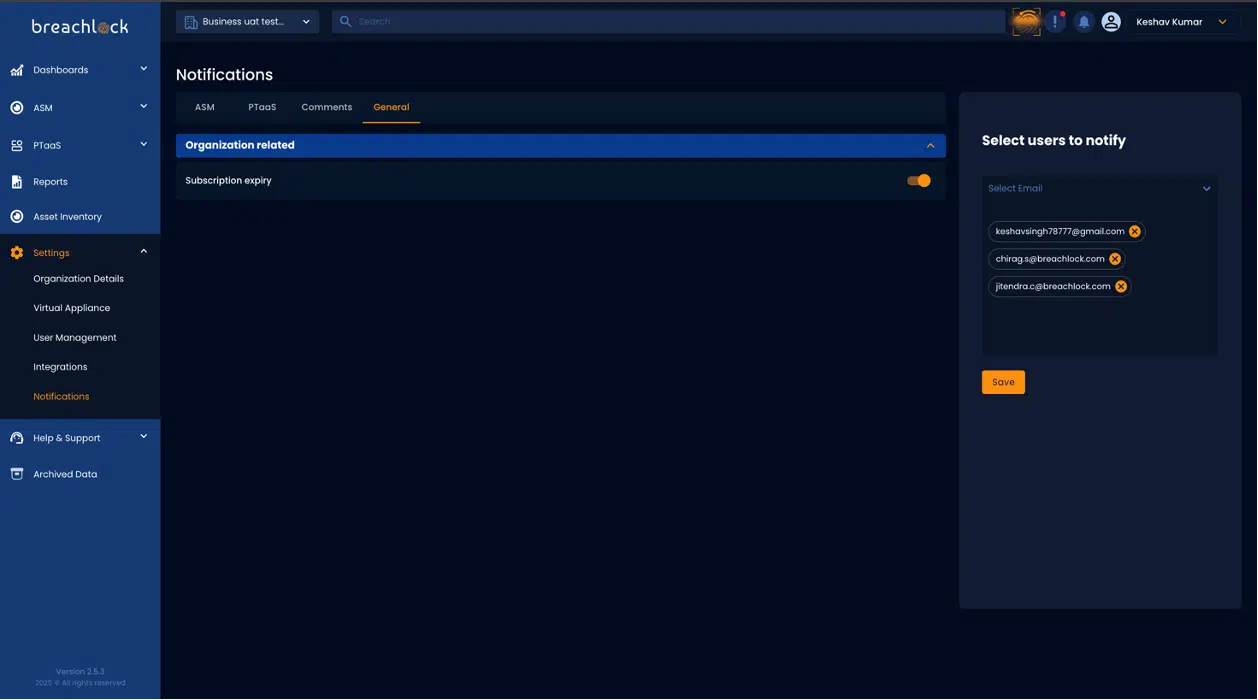Click the ASM sidebar icon
Viewport: 1258px width, 700px height.
[x=17, y=108]
